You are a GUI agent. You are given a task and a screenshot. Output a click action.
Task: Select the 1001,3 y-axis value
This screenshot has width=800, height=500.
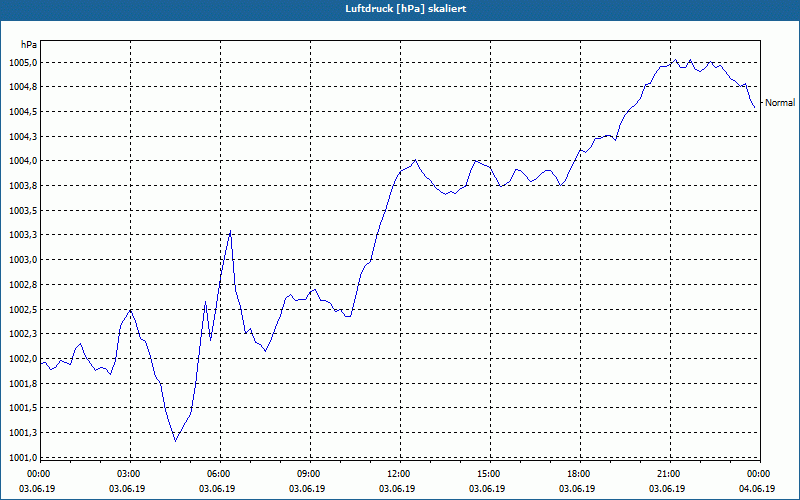click(23, 433)
